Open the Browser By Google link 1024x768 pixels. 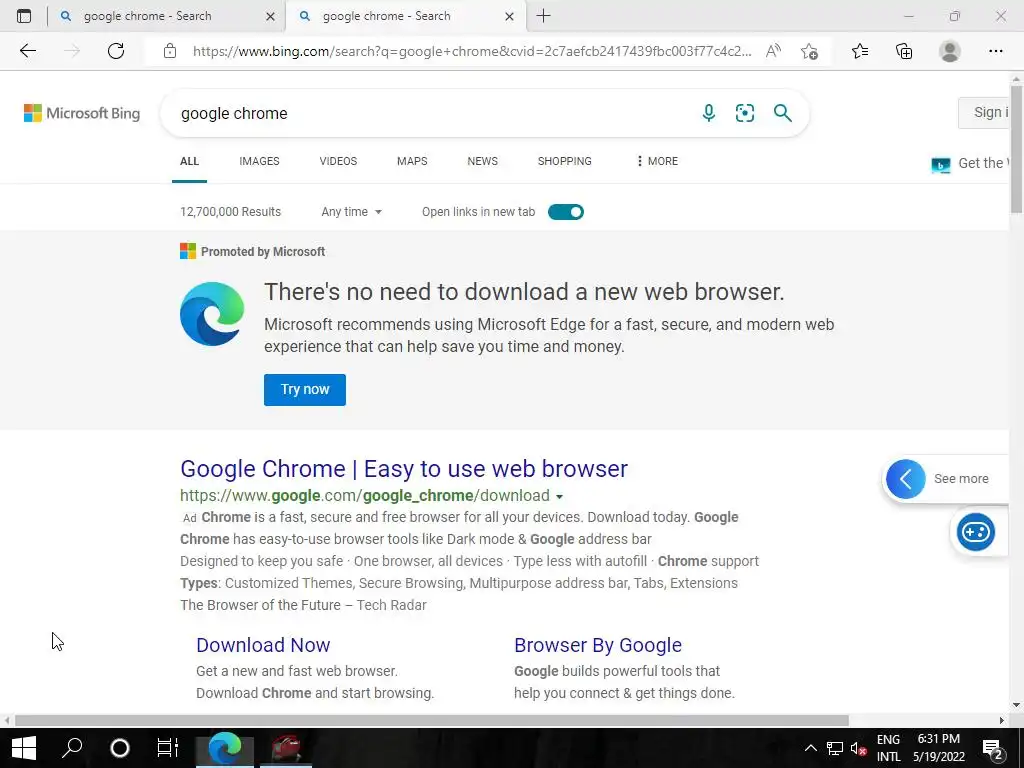tap(598, 645)
